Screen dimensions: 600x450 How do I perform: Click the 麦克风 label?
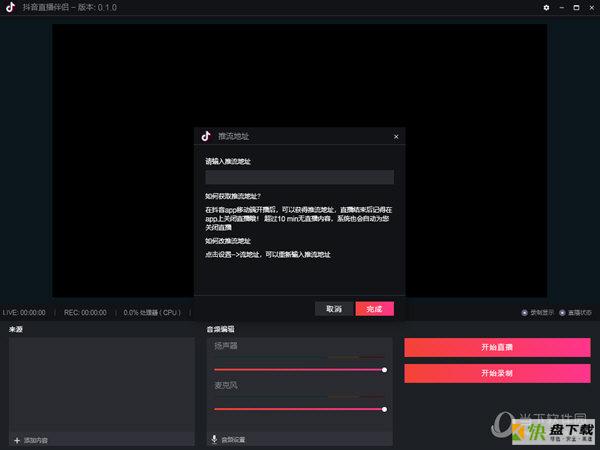pyautogui.click(x=226, y=385)
